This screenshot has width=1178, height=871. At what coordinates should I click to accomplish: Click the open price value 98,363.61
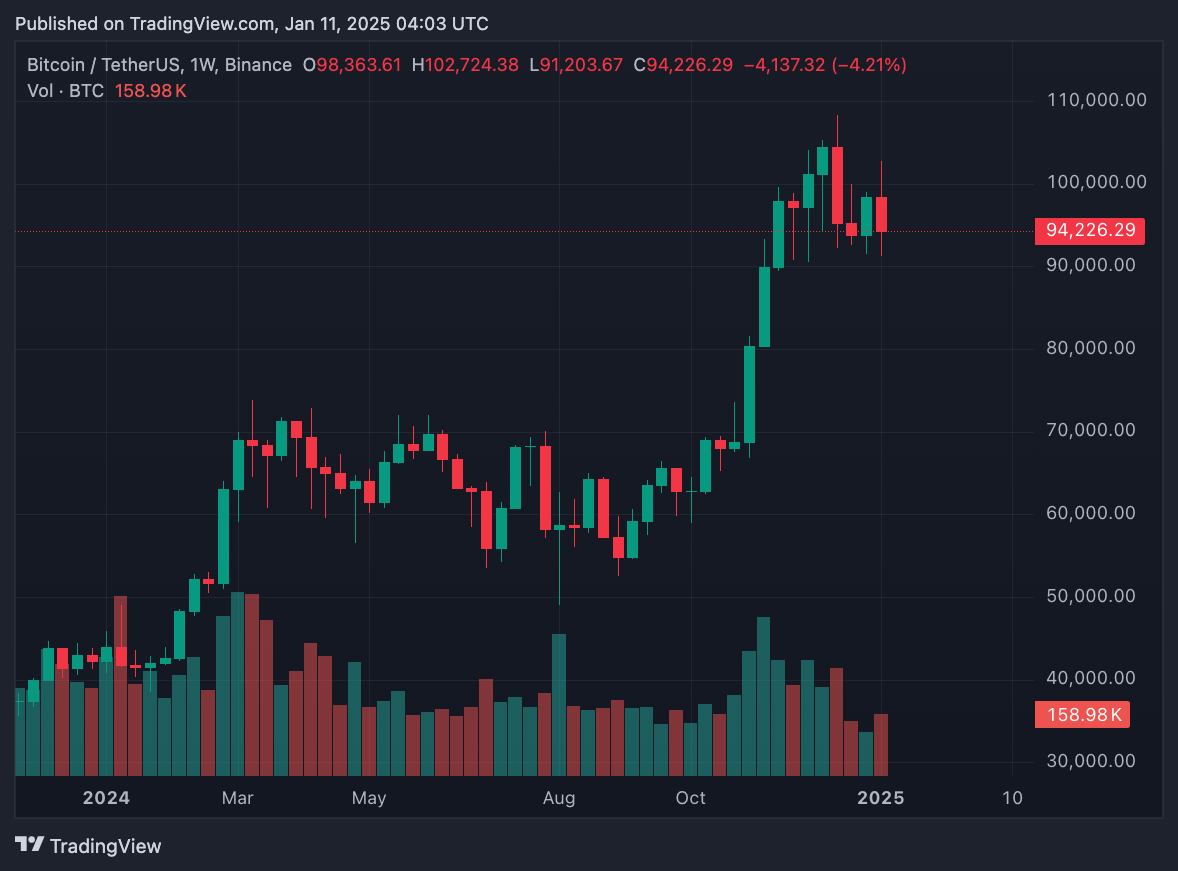(359, 65)
